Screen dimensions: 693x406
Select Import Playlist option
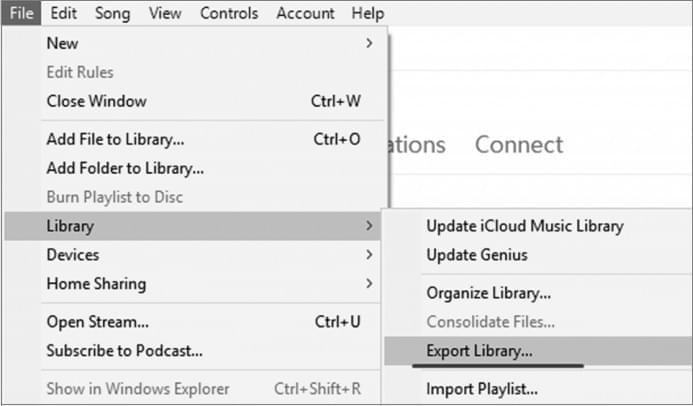pyautogui.click(x=482, y=389)
